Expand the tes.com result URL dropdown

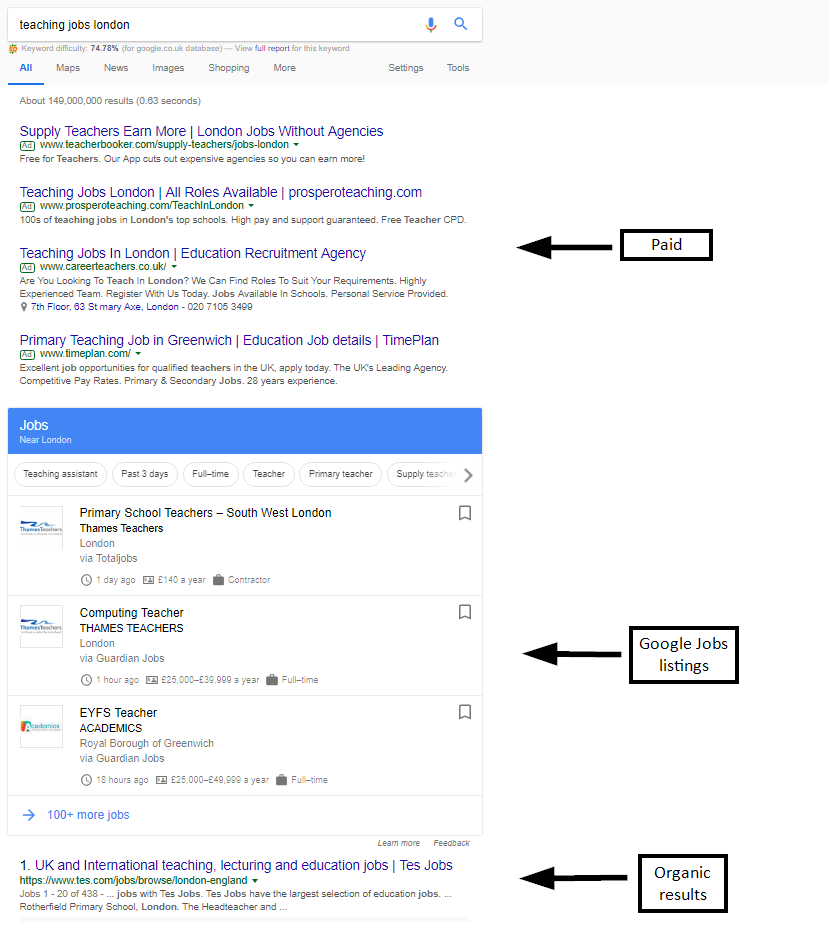[x=255, y=881]
